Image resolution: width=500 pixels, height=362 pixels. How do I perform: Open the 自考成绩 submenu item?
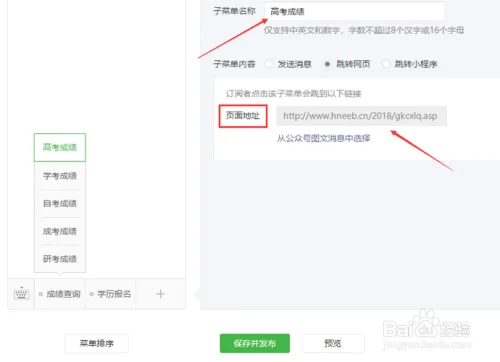60,203
